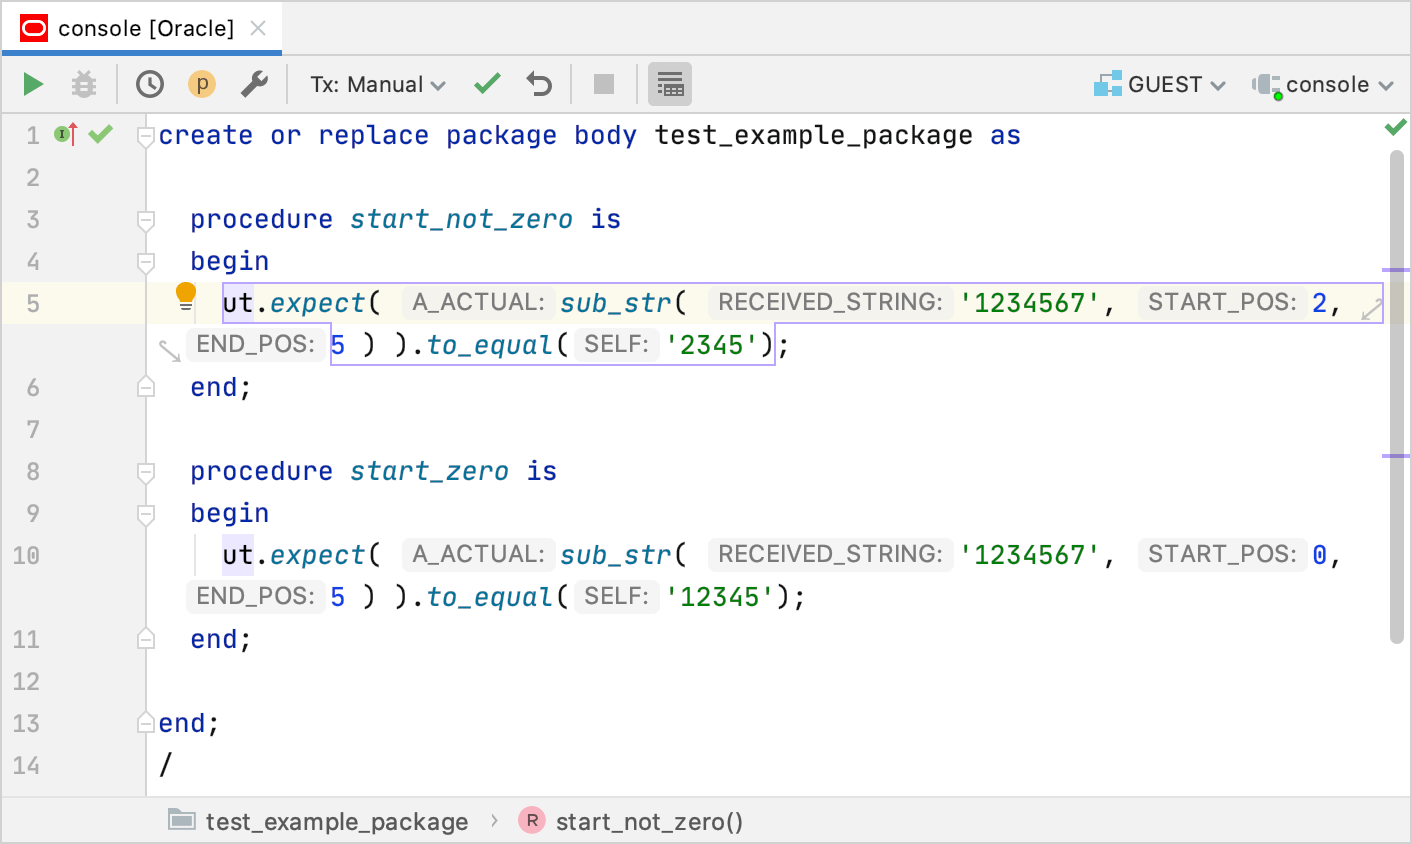Open the Tx: Manual transaction dropdown

[377, 84]
